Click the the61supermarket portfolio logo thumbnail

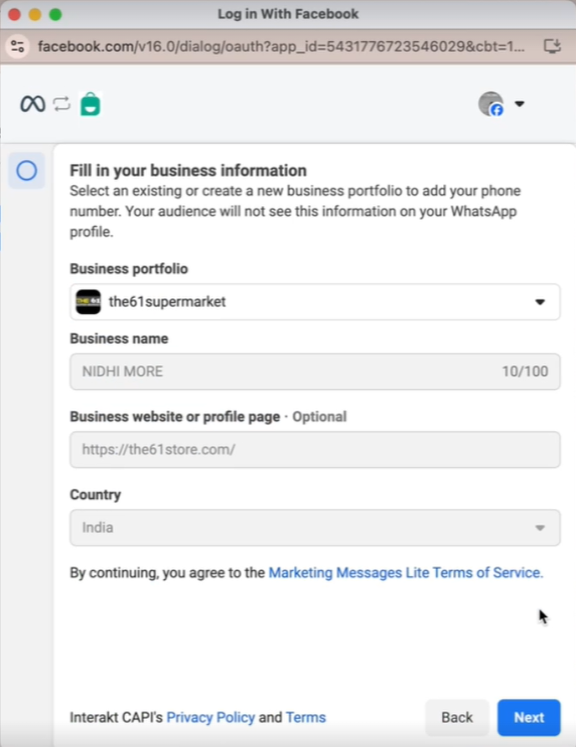click(88, 302)
